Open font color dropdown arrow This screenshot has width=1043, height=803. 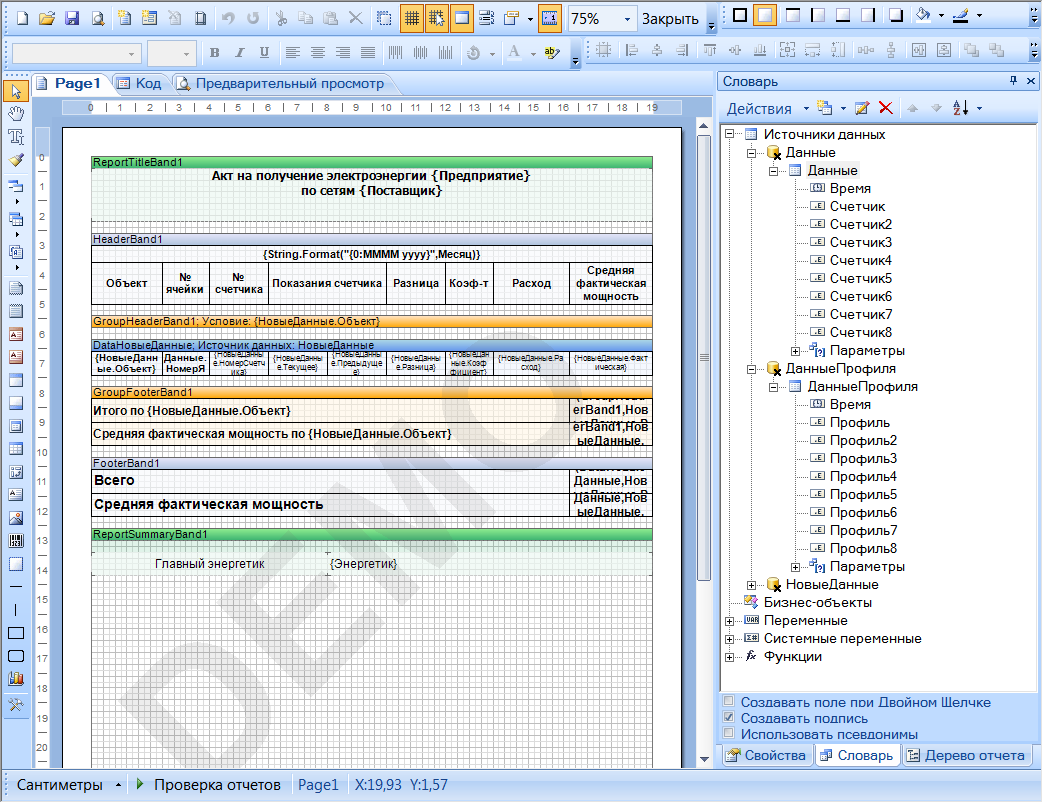(533, 53)
